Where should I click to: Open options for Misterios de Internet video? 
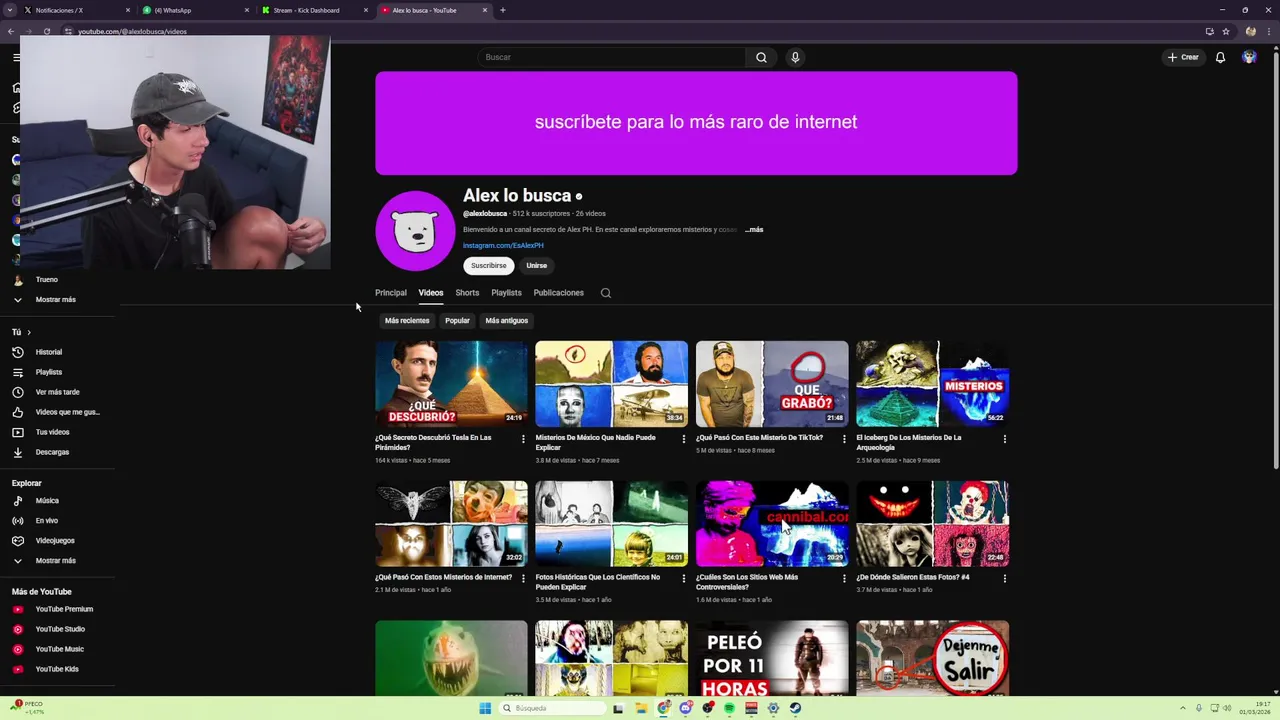point(523,578)
